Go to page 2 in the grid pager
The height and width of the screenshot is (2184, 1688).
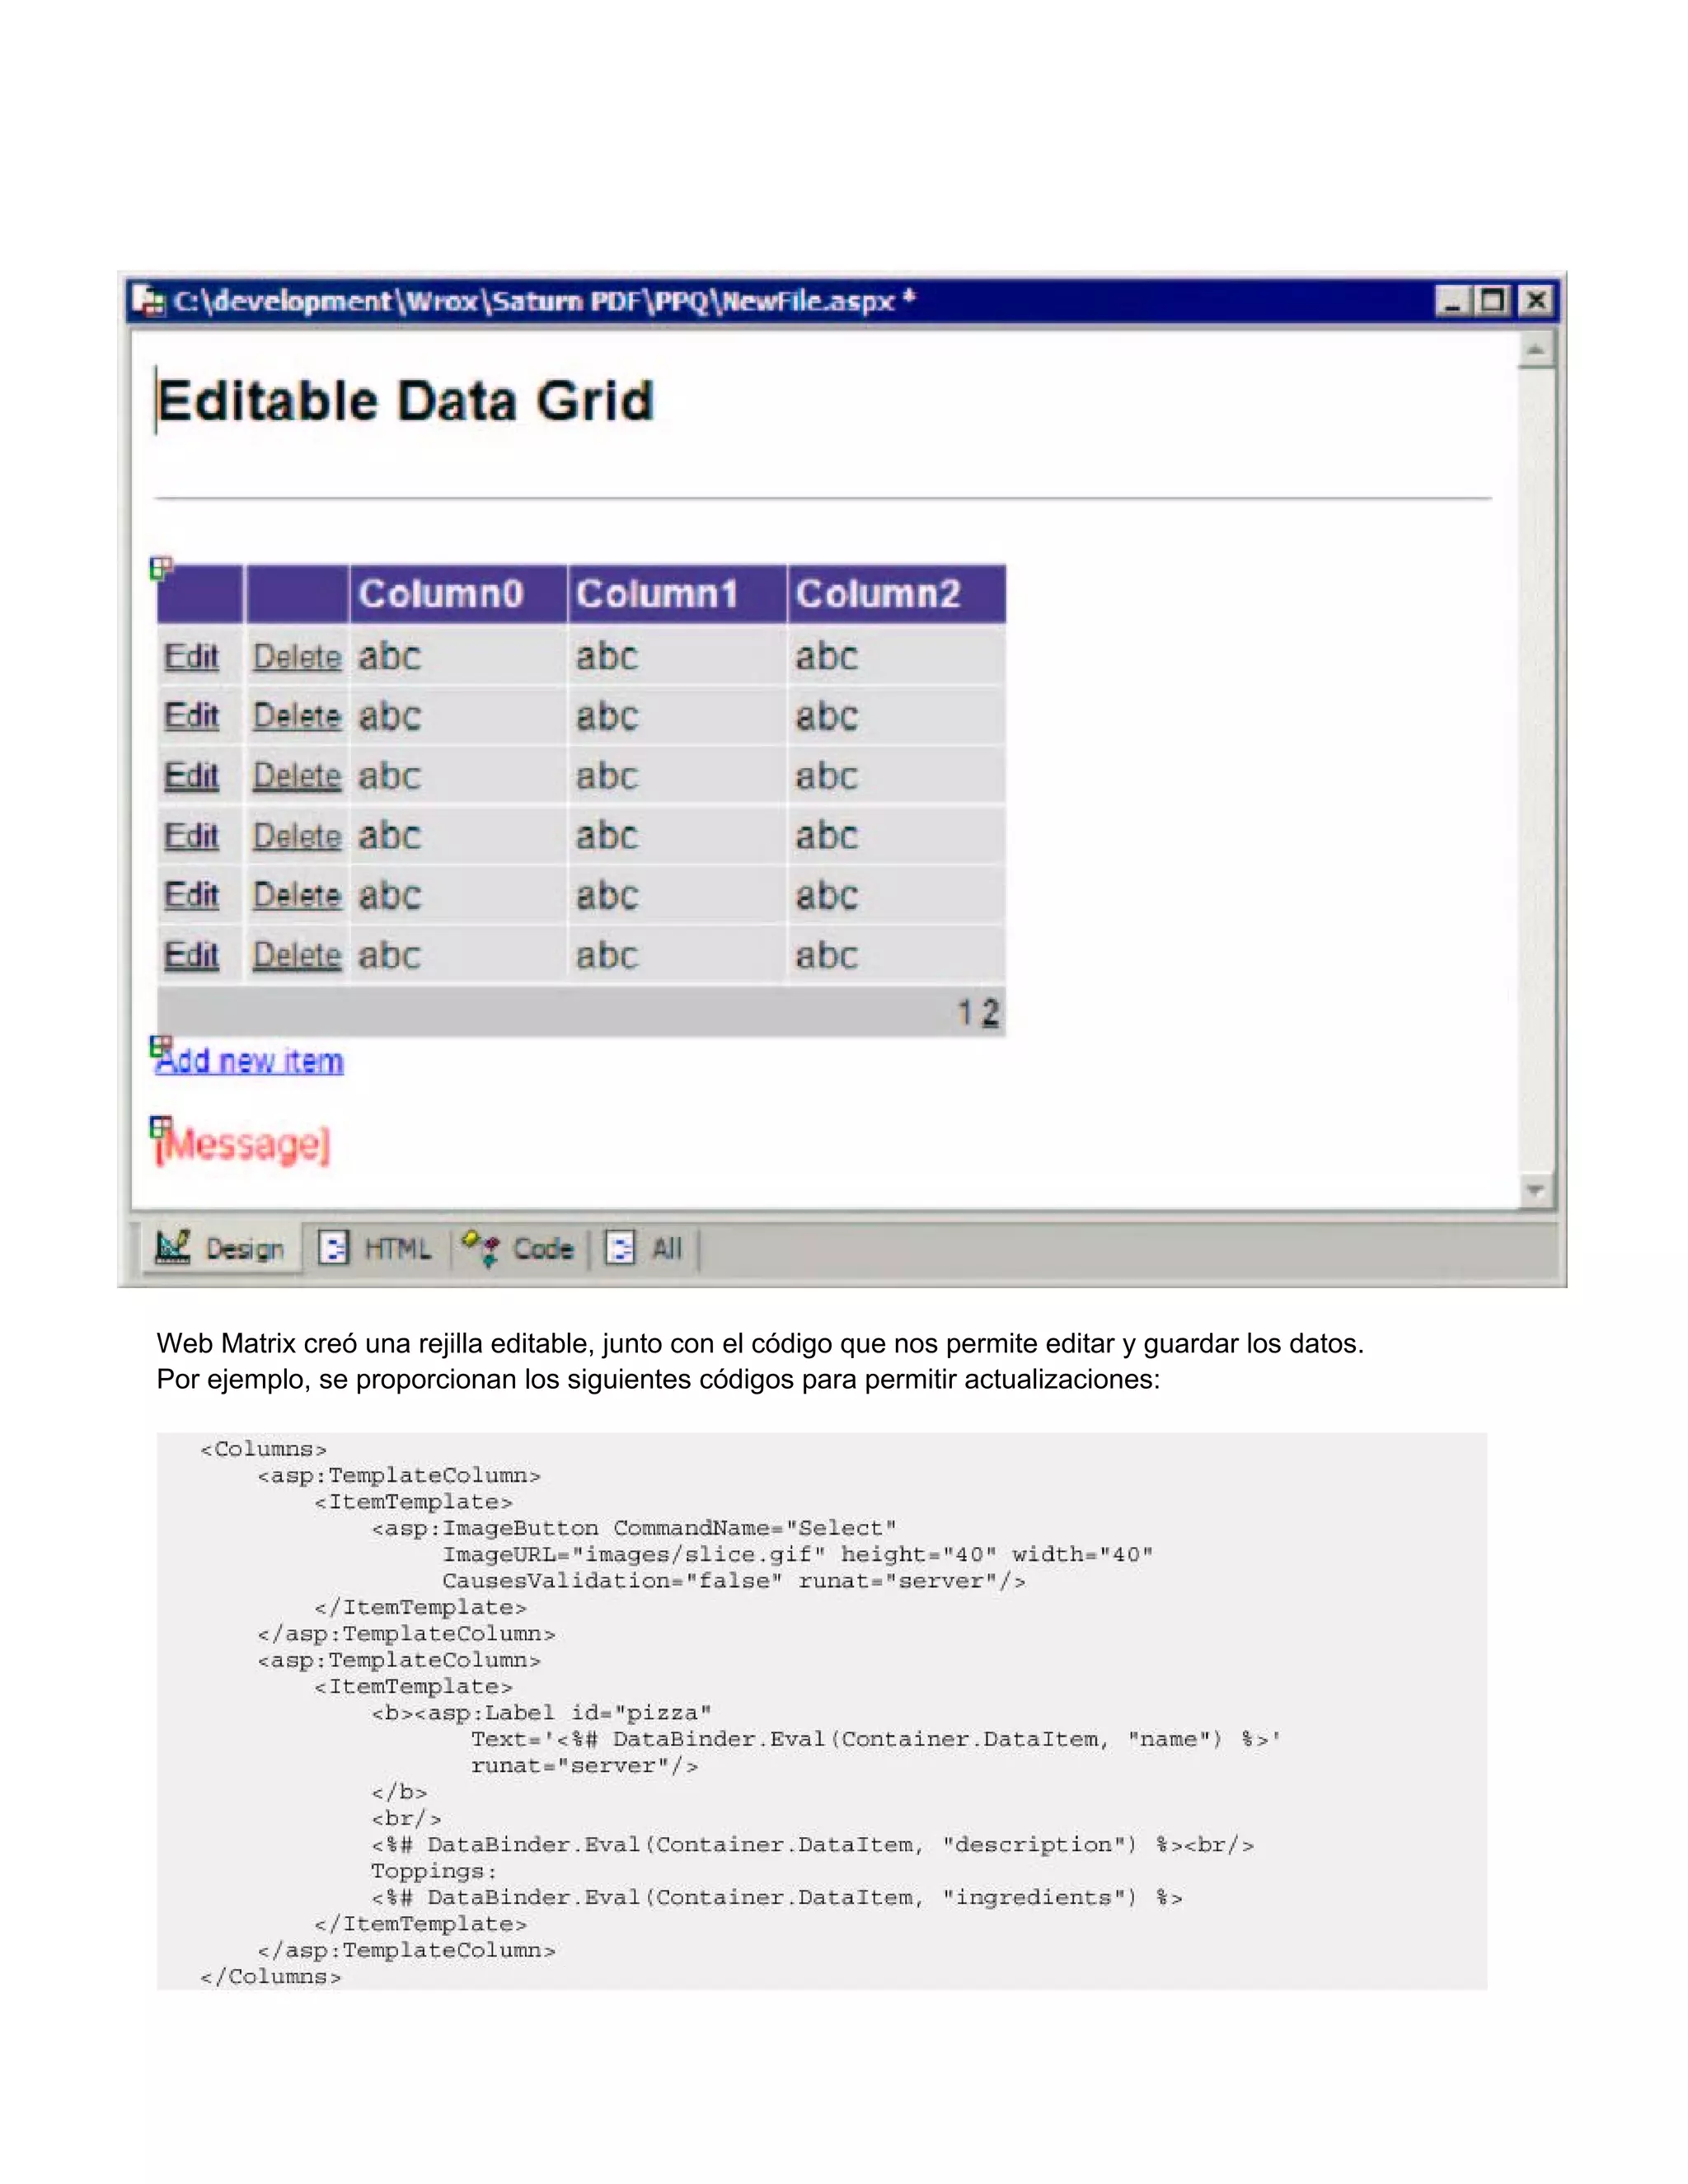point(990,1013)
